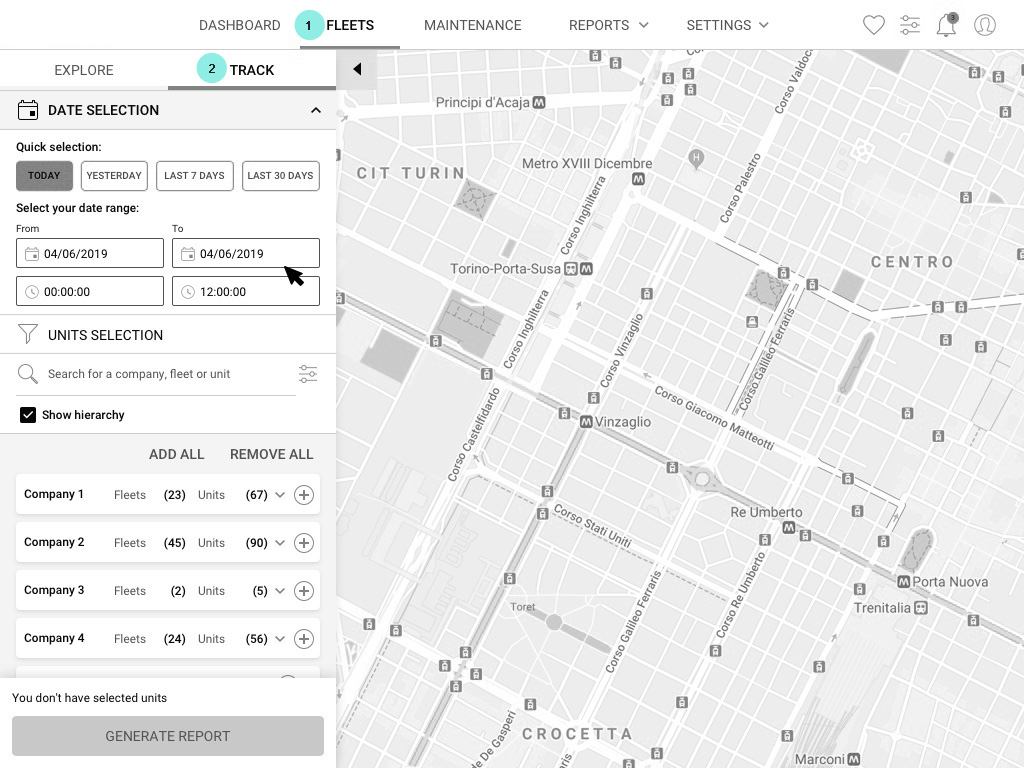The width and height of the screenshot is (1024, 768).
Task: Set the From time field 00:00:00
Action: click(90, 291)
